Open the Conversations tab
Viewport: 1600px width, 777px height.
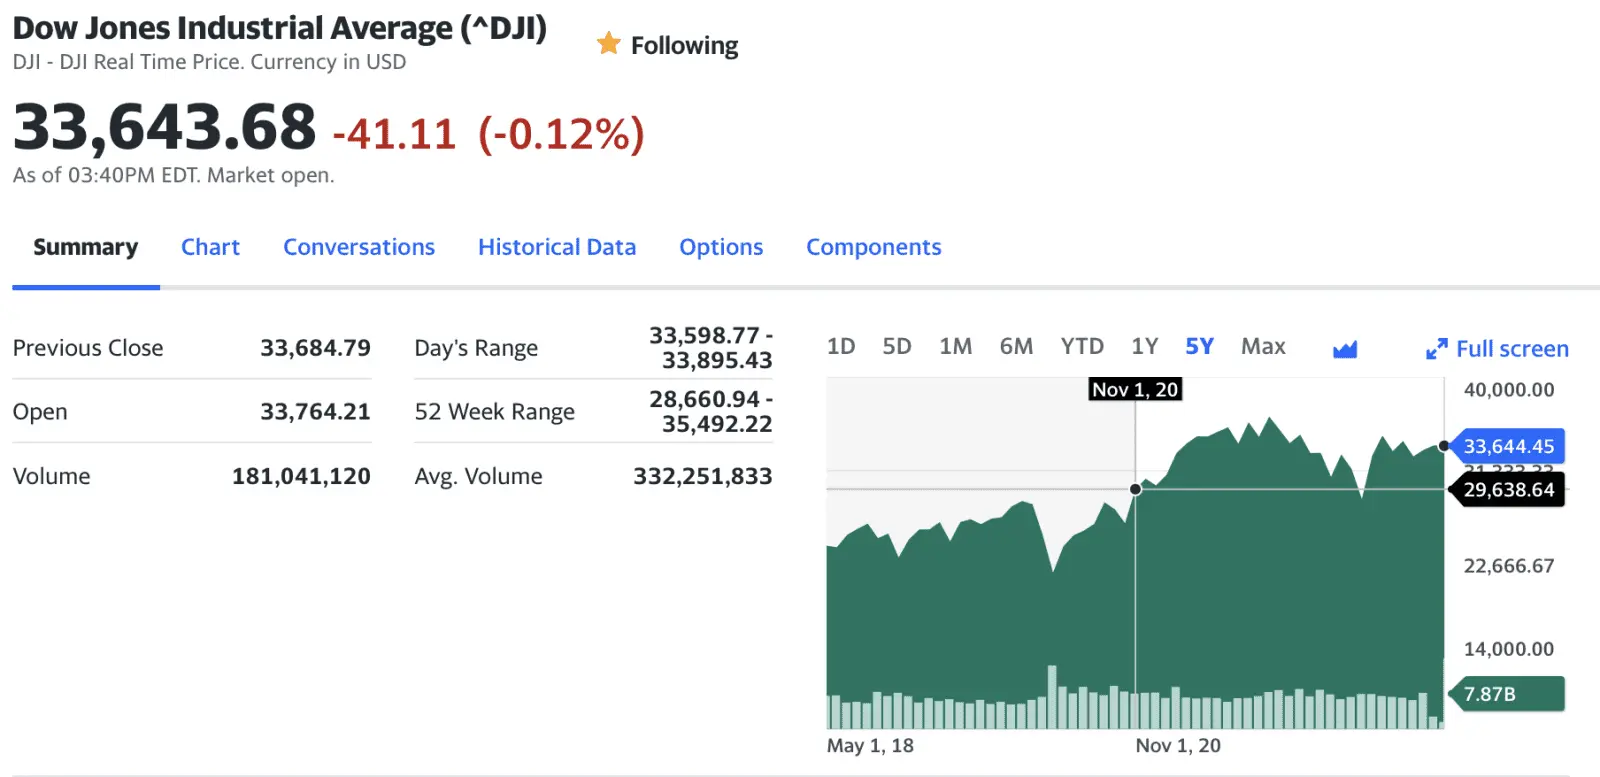click(x=359, y=247)
